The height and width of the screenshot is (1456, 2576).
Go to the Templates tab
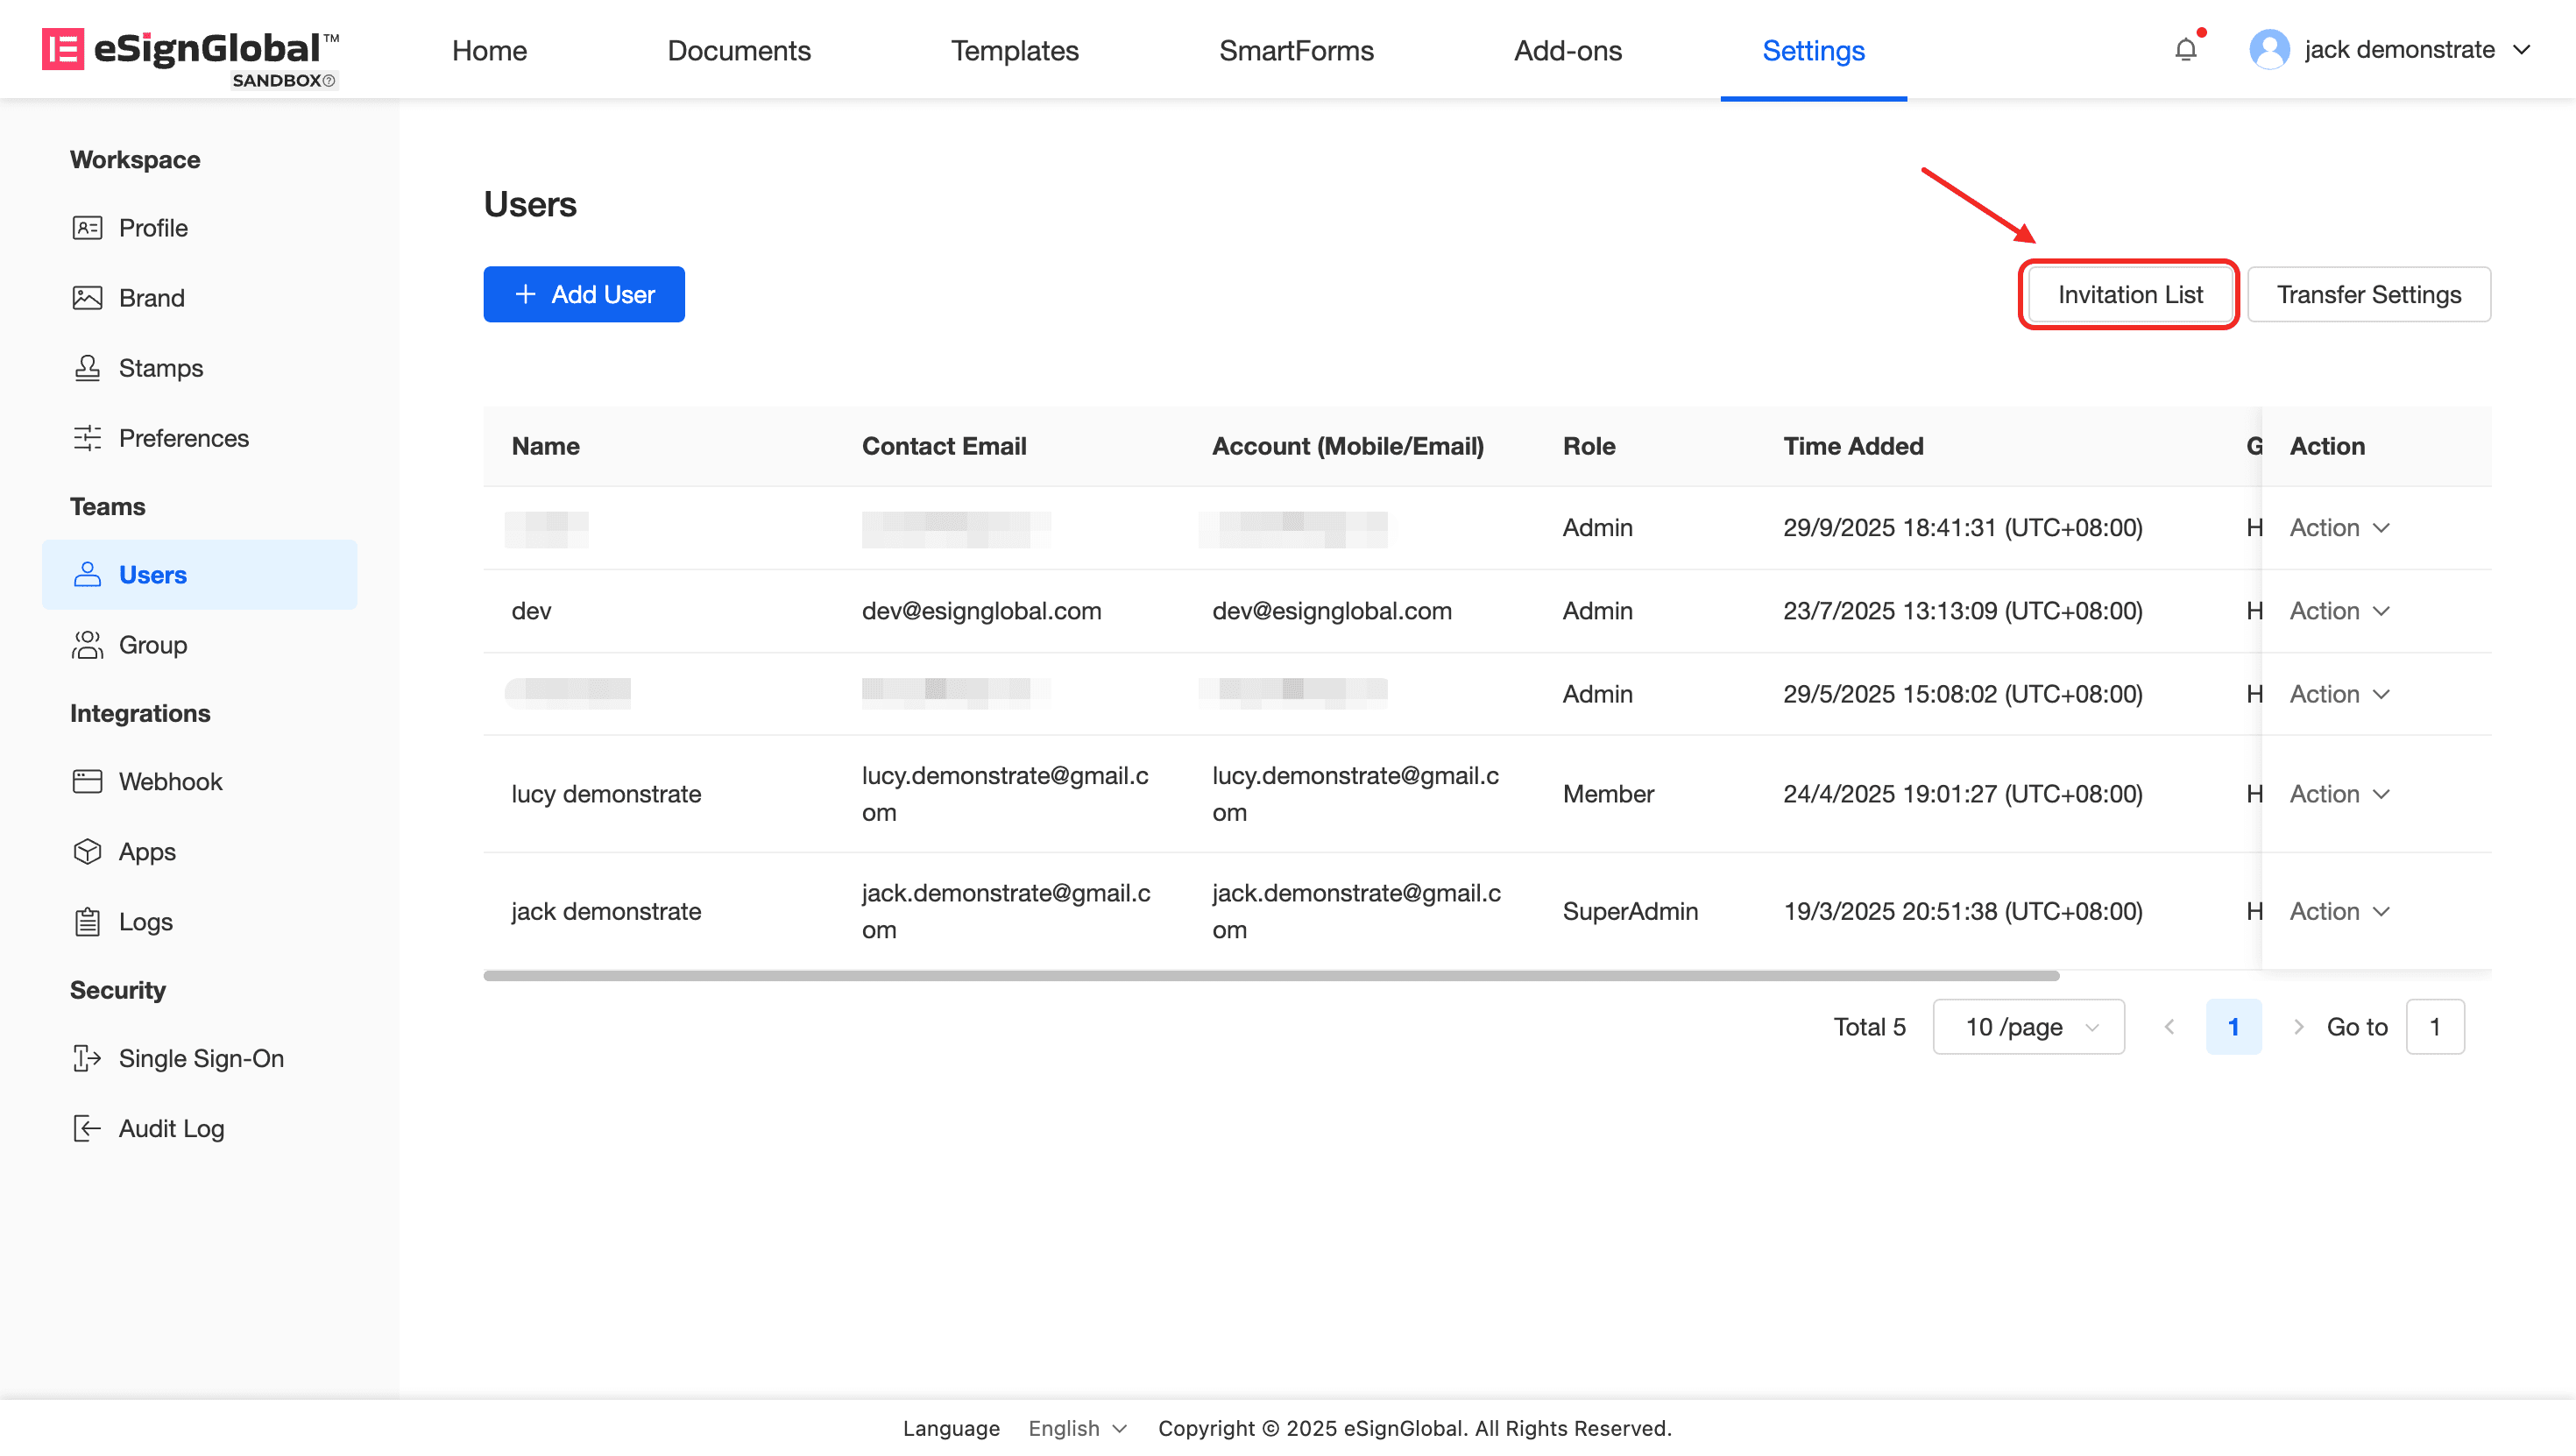click(x=1014, y=50)
